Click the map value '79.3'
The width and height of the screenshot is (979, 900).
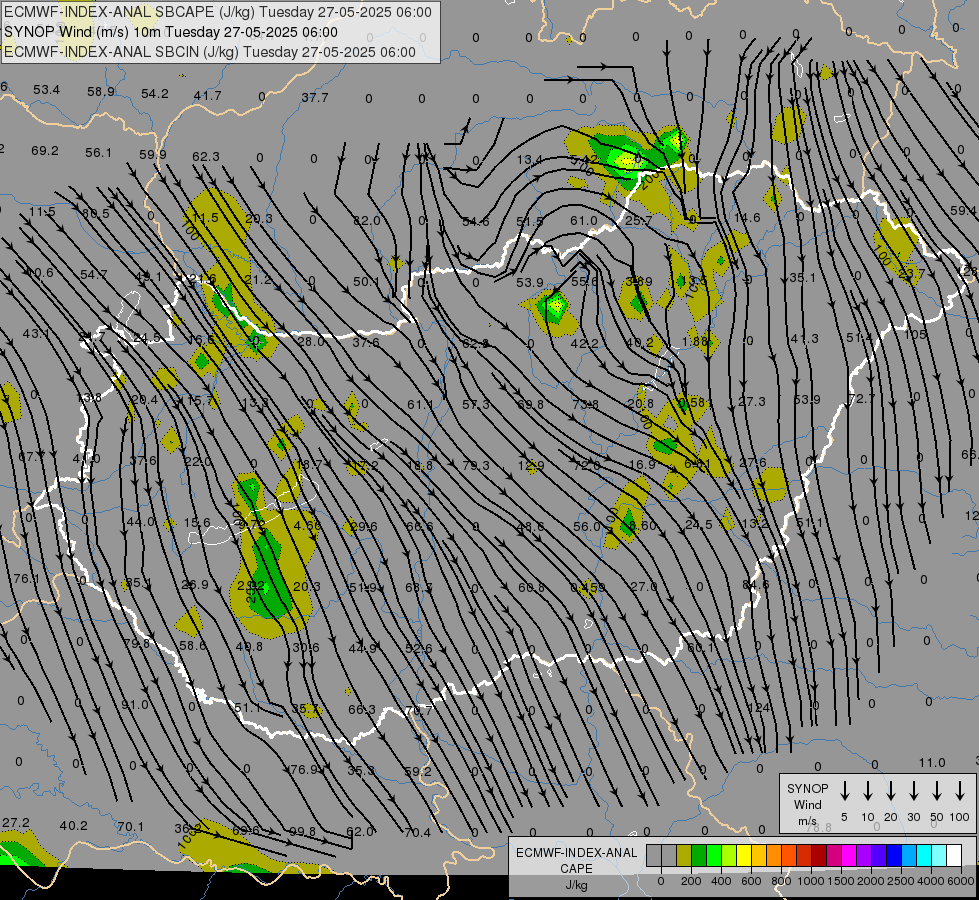pos(476,465)
